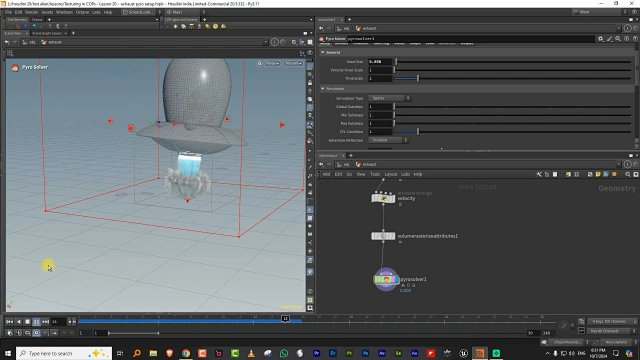Click the Labs menu in network editor
The width and height of the screenshot is (640, 360).
click(x=405, y=174)
